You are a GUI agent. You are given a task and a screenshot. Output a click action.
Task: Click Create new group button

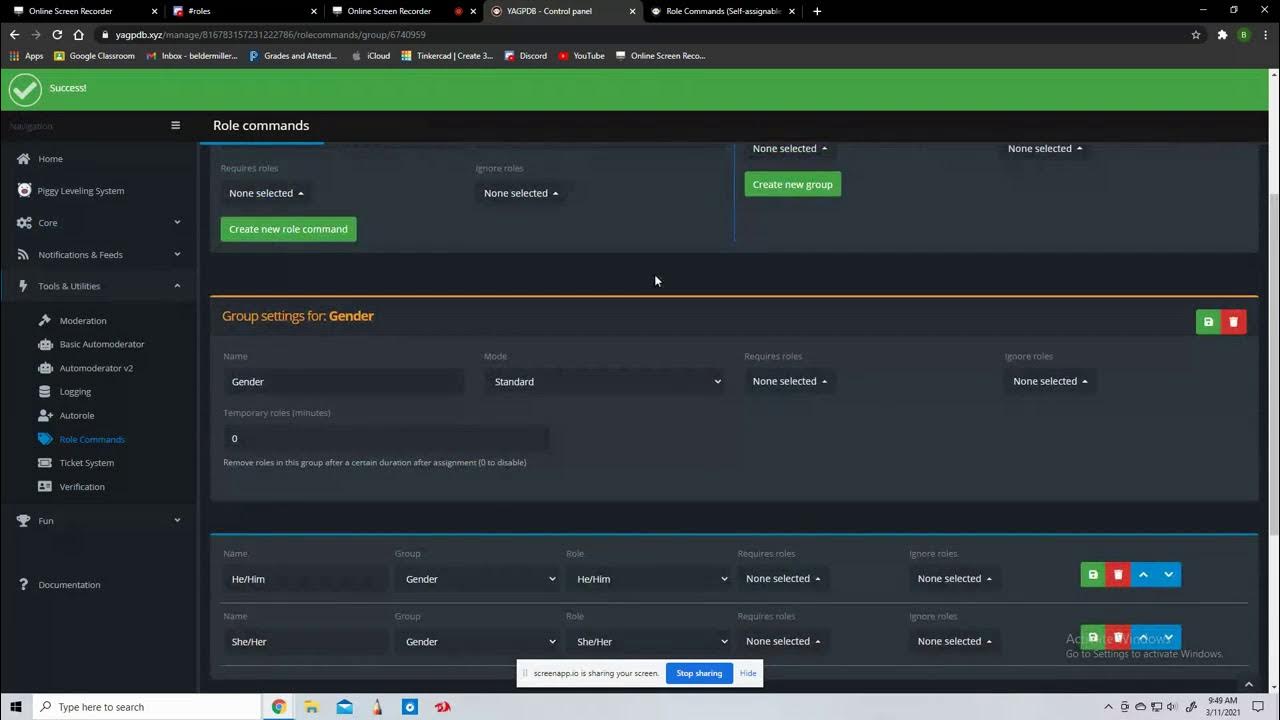pyautogui.click(x=792, y=184)
